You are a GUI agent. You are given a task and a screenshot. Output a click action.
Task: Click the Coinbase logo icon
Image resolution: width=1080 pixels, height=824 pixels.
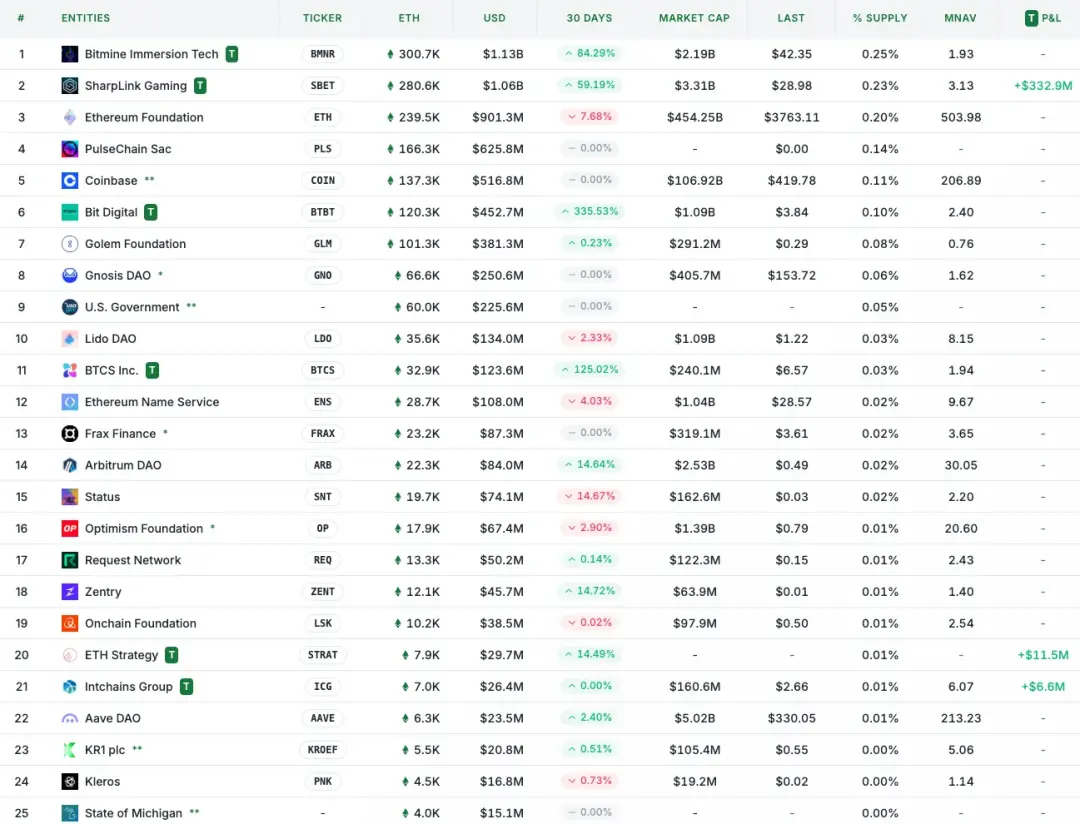70,181
